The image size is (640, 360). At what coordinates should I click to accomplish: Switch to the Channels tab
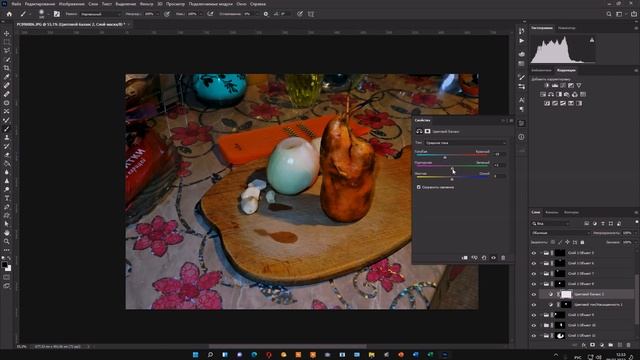click(552, 212)
